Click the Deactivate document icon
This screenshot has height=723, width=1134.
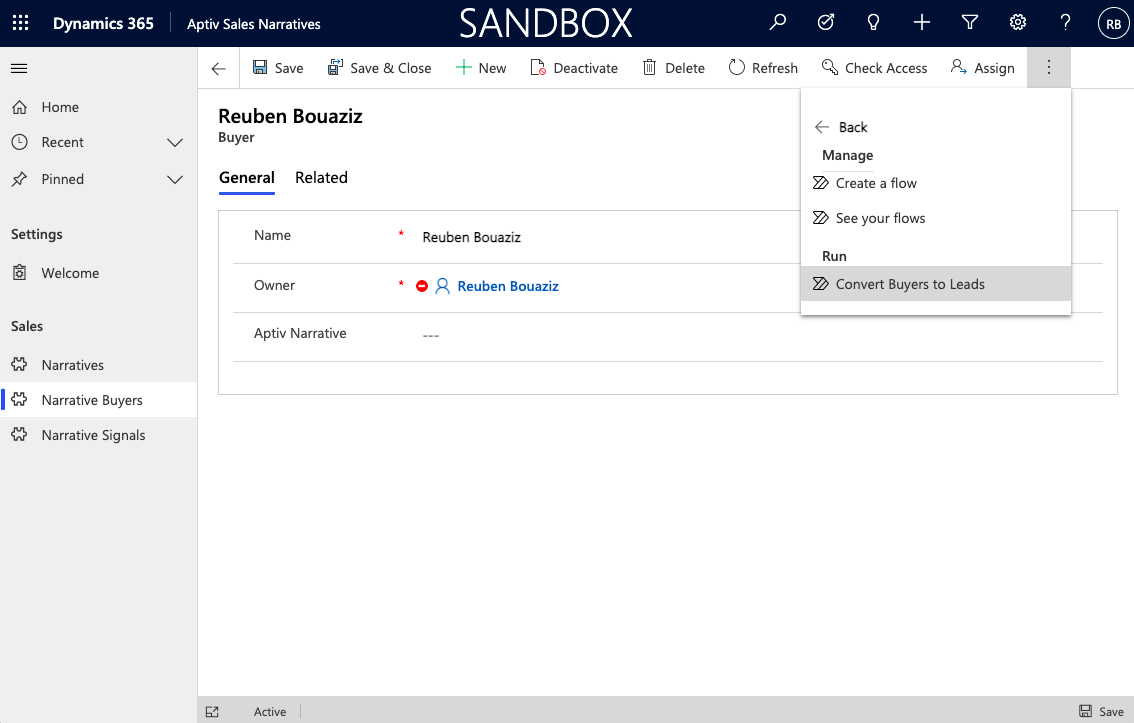coord(537,67)
